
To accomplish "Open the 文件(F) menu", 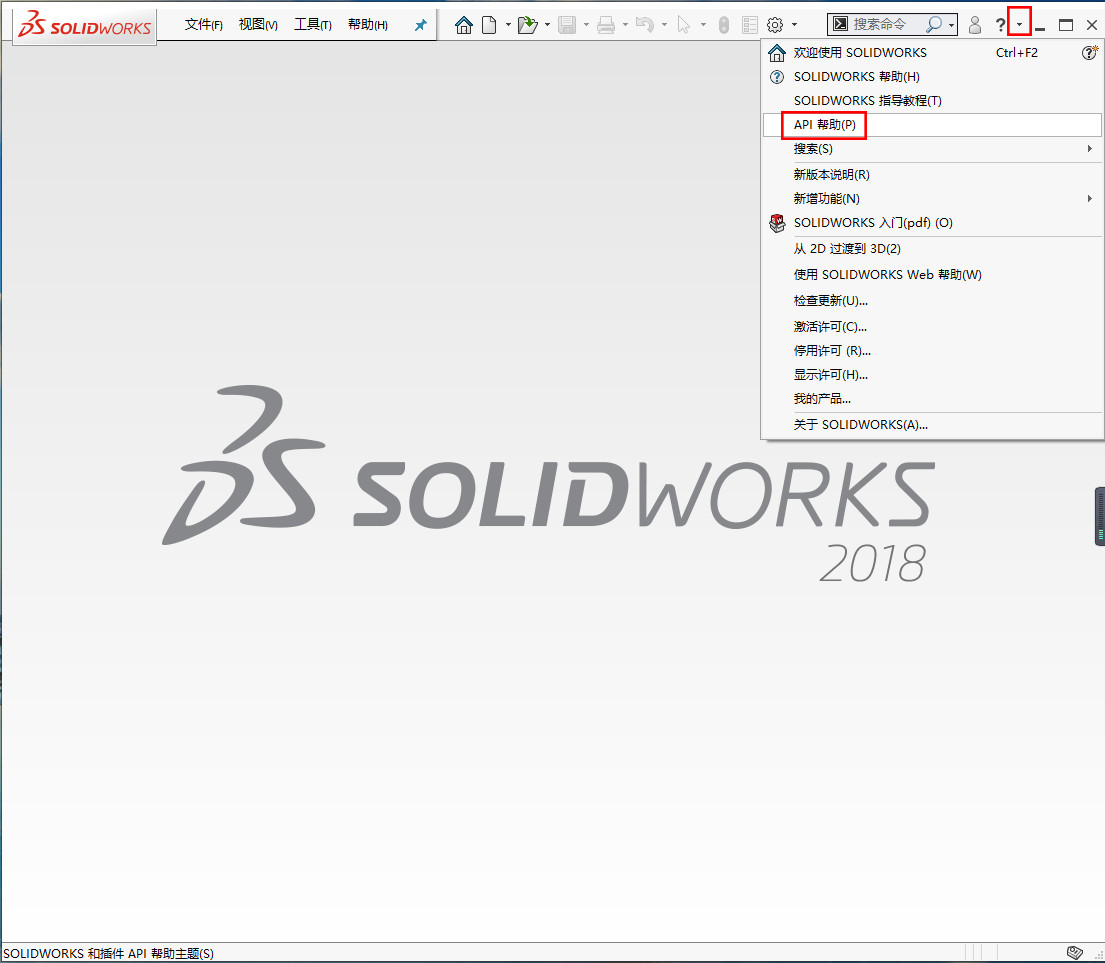I will [204, 24].
